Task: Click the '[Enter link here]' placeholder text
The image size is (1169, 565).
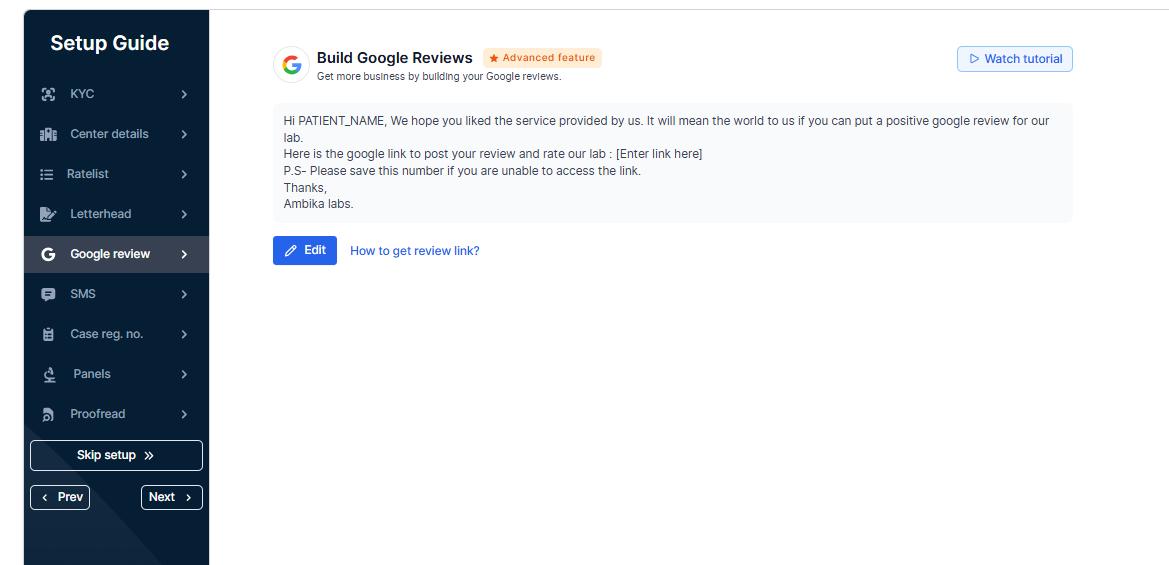Action: coord(659,154)
